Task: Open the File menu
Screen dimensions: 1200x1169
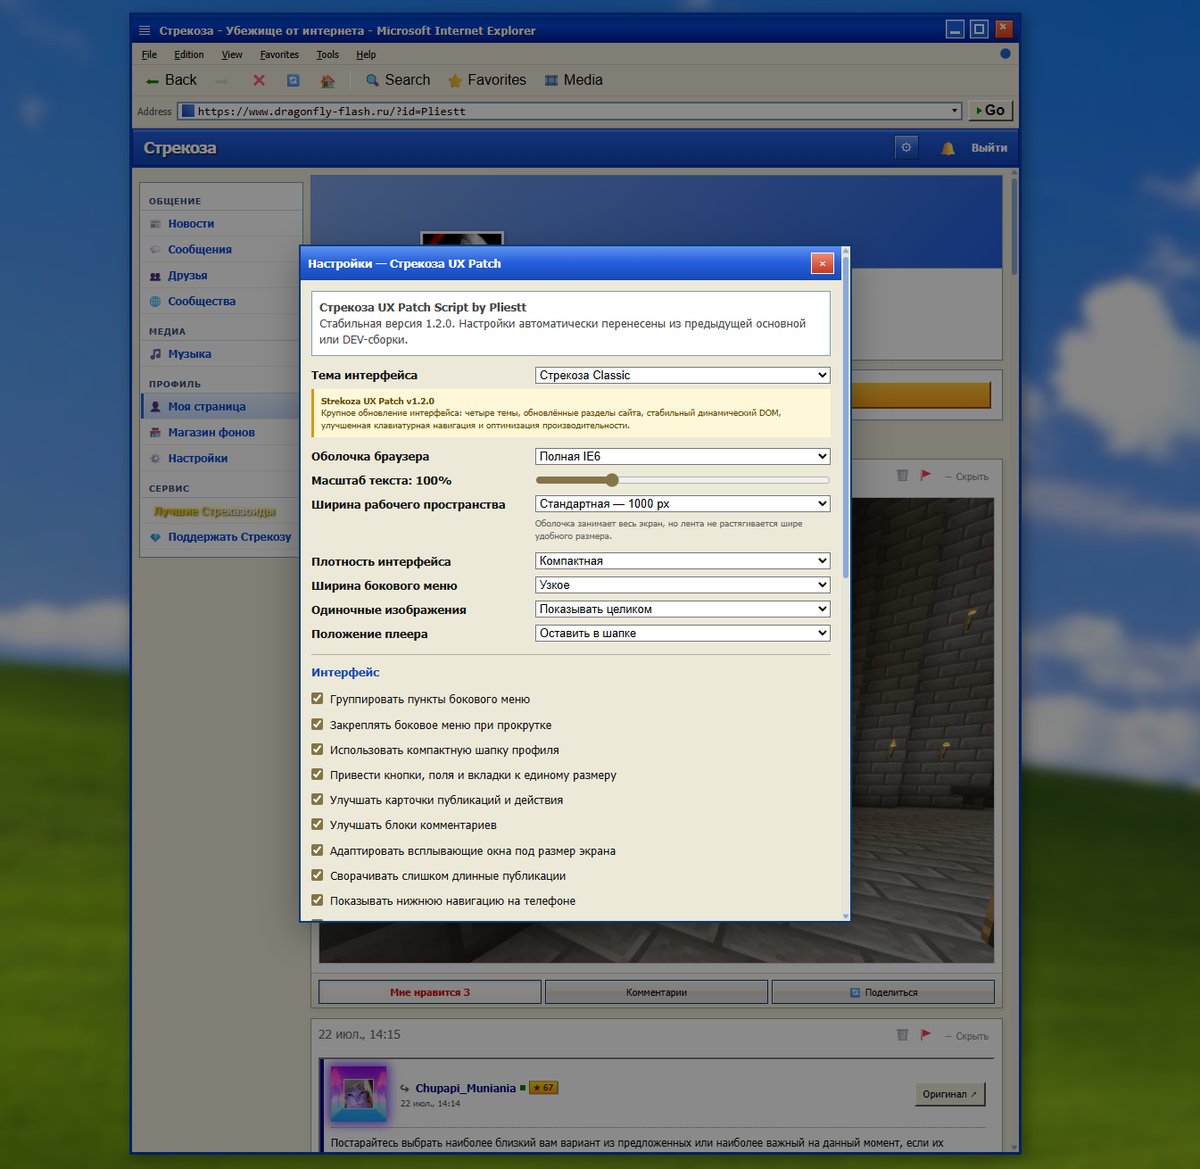Action: pyautogui.click(x=149, y=55)
